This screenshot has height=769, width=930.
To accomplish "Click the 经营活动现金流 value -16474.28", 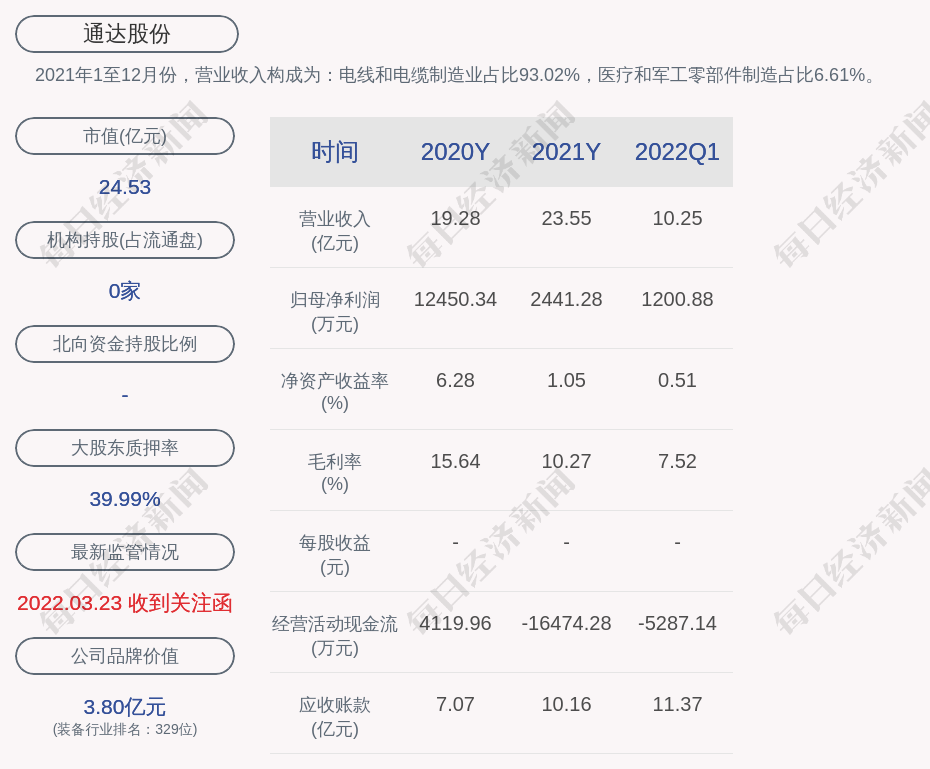I will click(x=566, y=623).
